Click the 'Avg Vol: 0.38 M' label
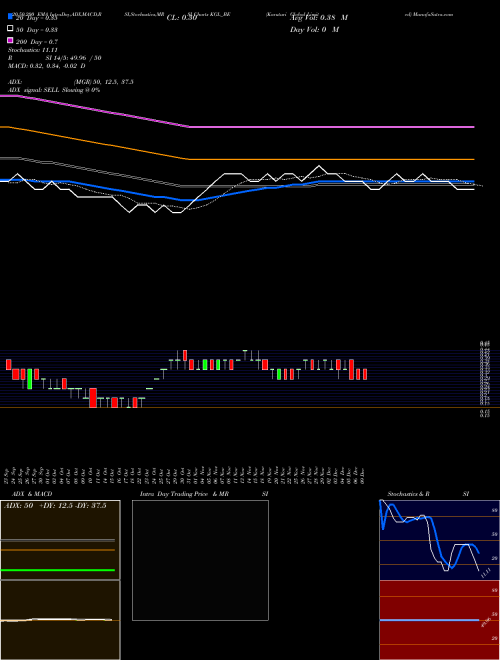The width and height of the screenshot is (500, 660). 319,18
